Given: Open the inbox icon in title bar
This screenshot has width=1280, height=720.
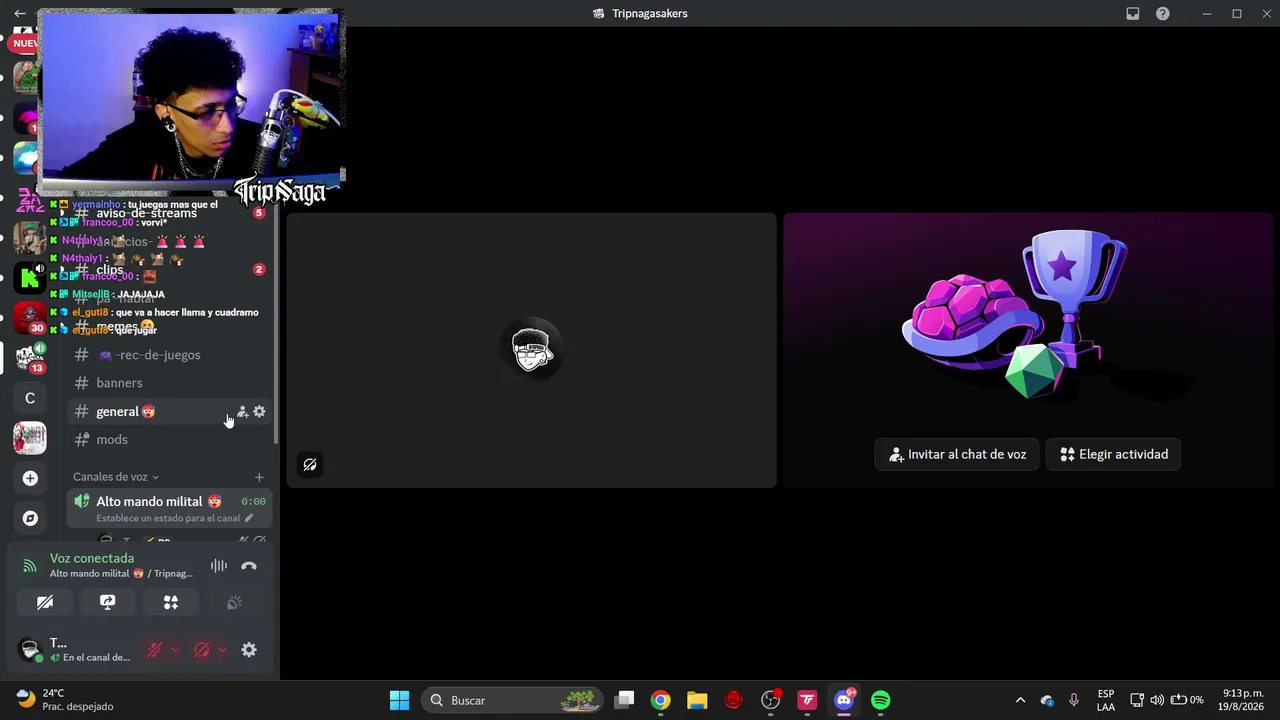Looking at the screenshot, I should point(1133,13).
